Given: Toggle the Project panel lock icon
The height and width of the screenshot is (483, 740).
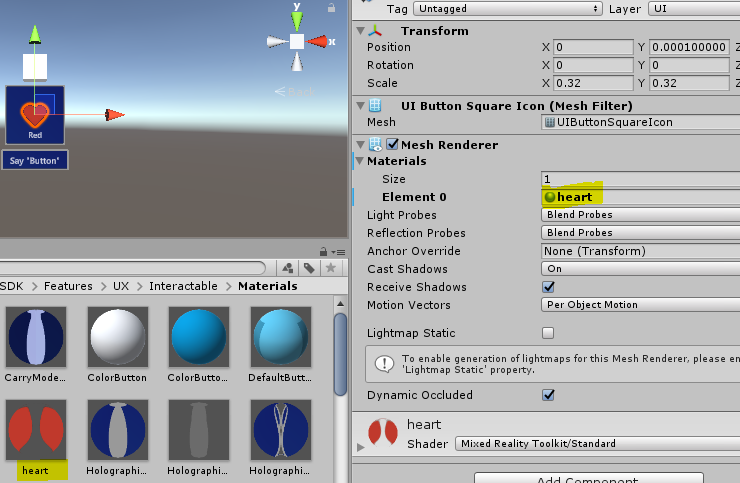Looking at the screenshot, I should pos(323,251).
